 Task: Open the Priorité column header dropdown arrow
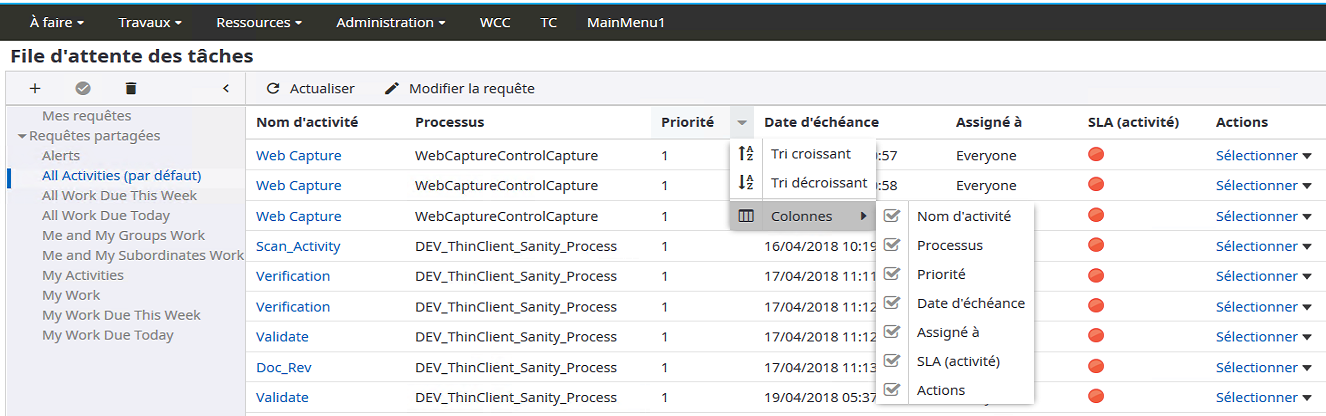tap(742, 123)
